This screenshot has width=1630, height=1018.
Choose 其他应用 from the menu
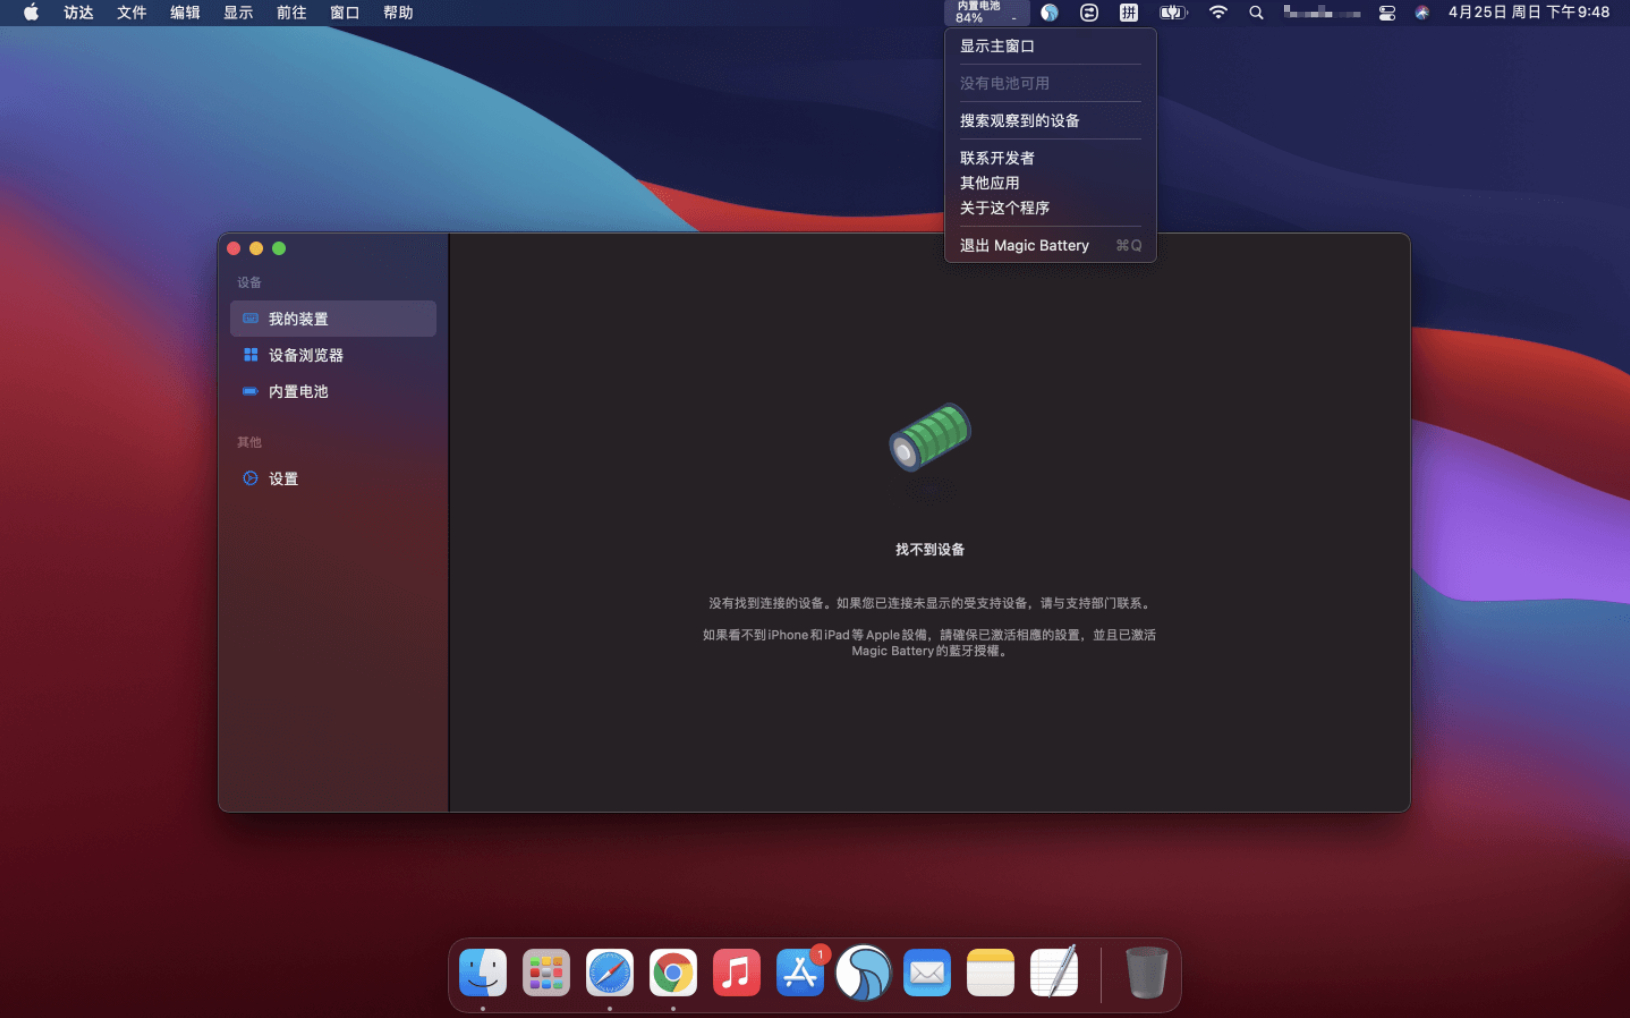[x=989, y=183]
